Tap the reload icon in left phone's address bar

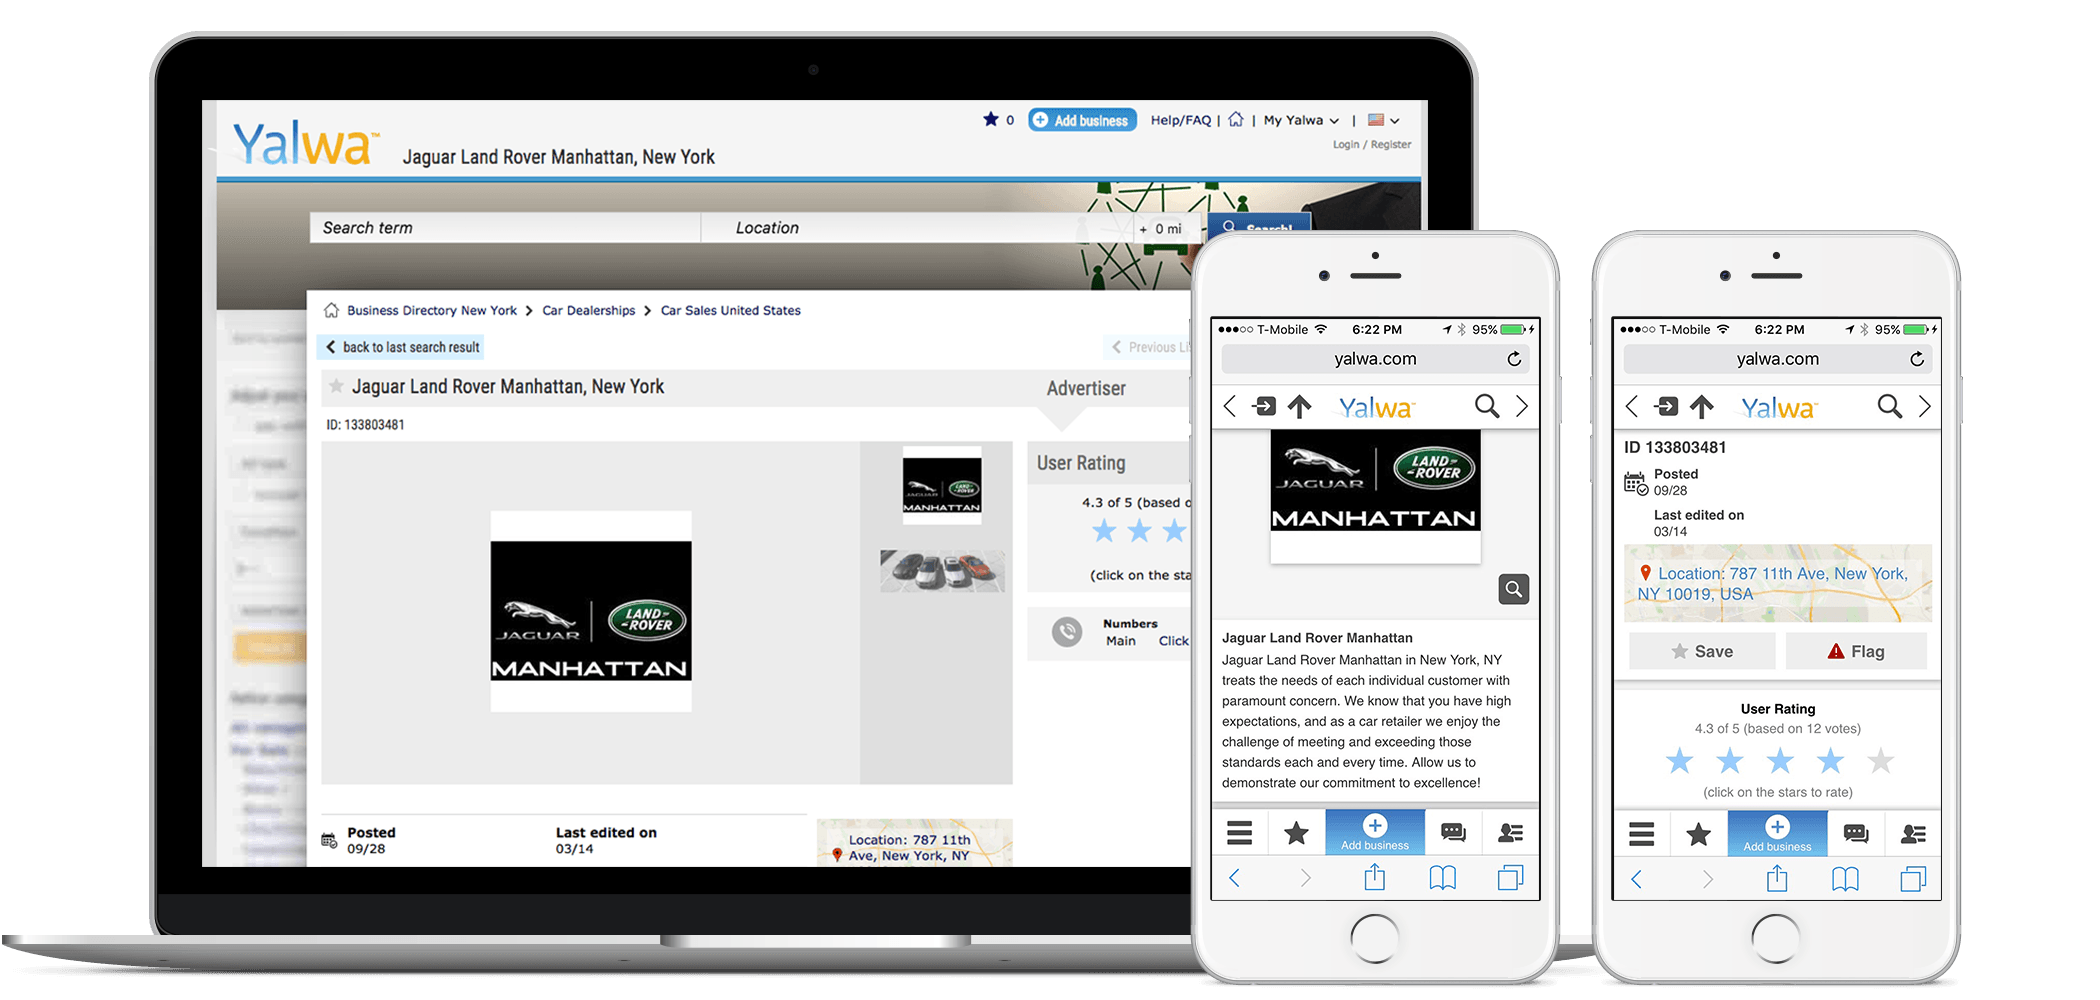tap(1514, 359)
